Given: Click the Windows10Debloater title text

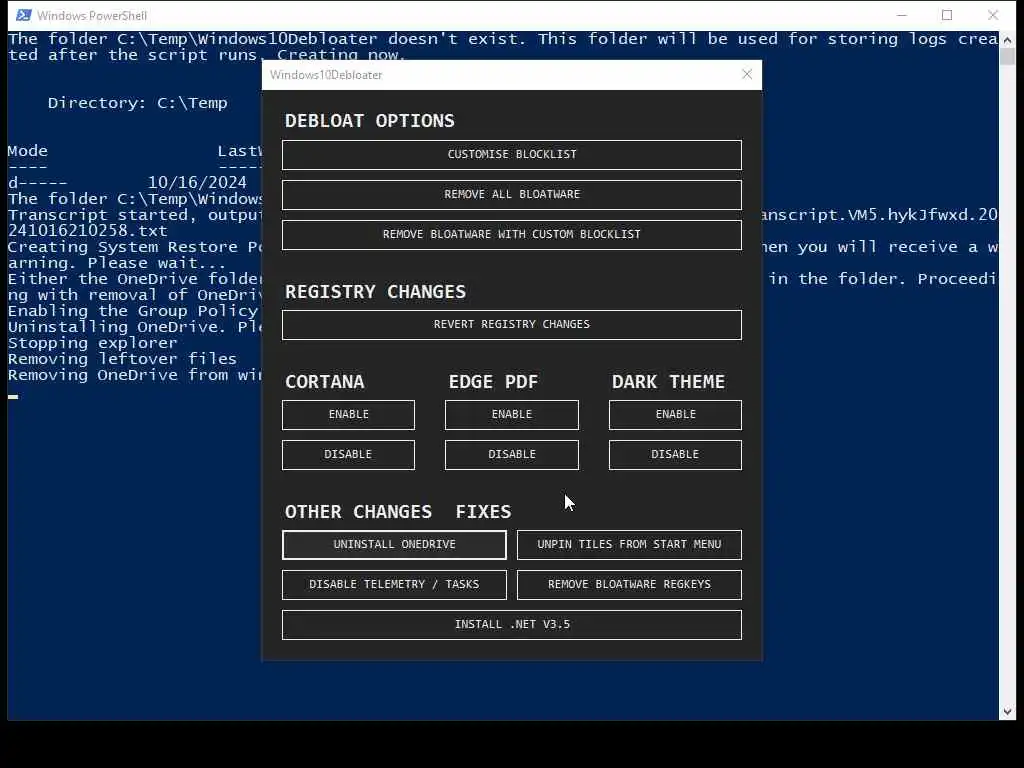Looking at the screenshot, I should coord(326,75).
